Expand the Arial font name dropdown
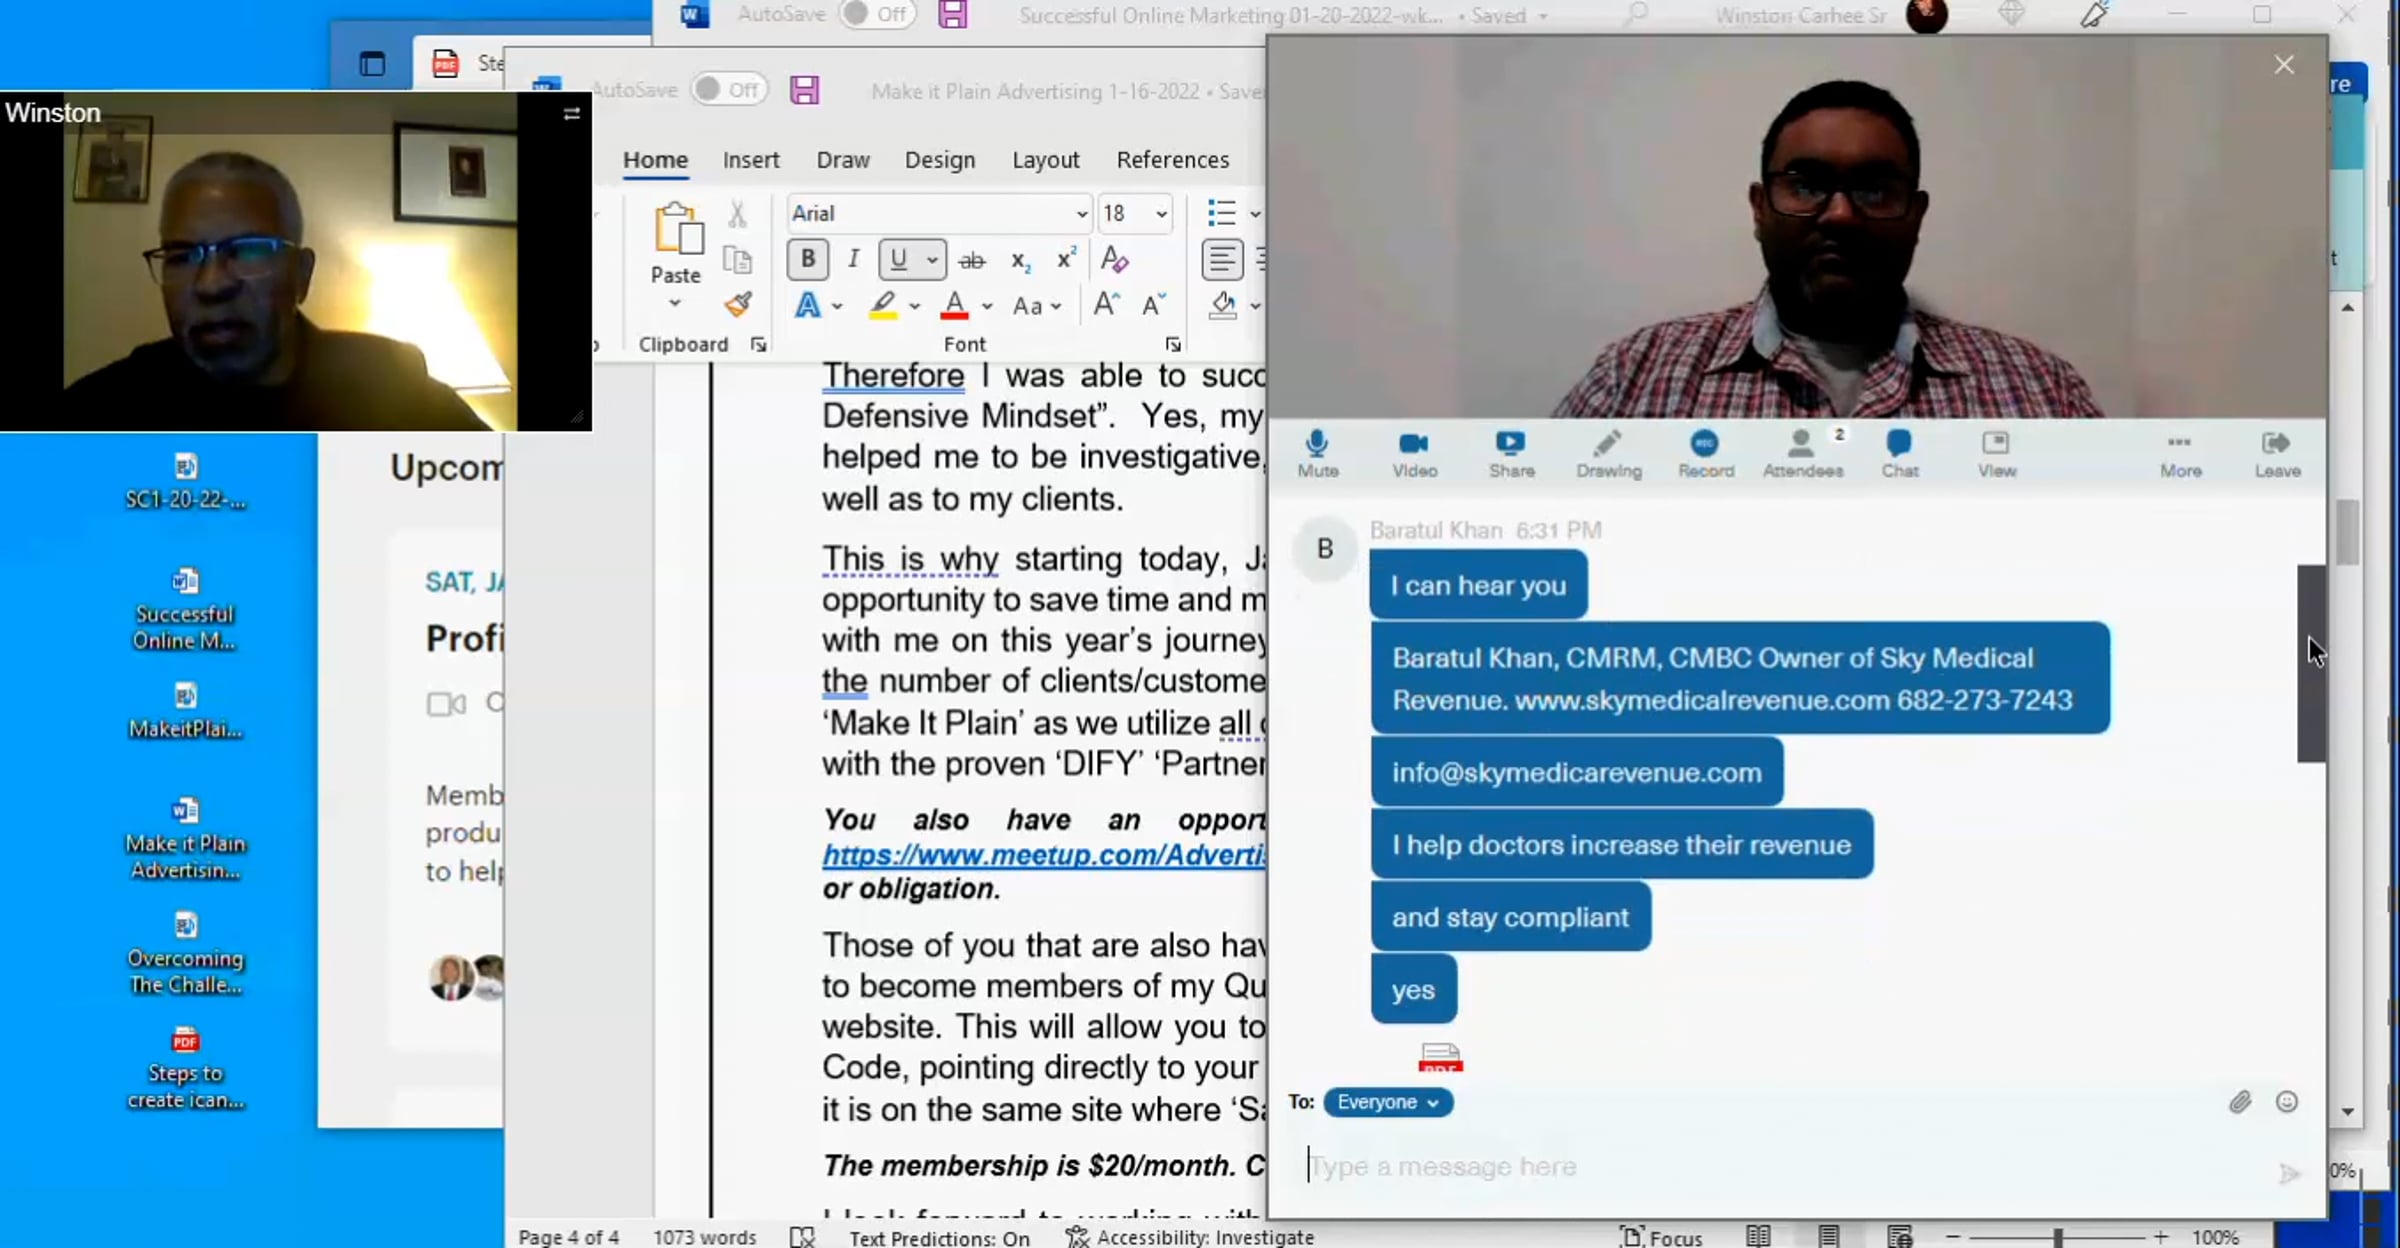2400x1248 pixels. coord(1081,214)
